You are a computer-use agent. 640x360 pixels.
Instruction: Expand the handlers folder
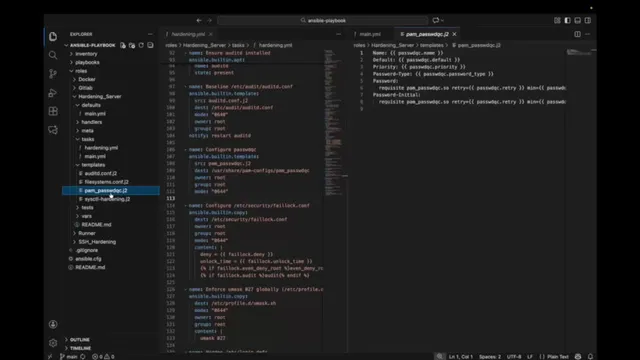[91, 122]
